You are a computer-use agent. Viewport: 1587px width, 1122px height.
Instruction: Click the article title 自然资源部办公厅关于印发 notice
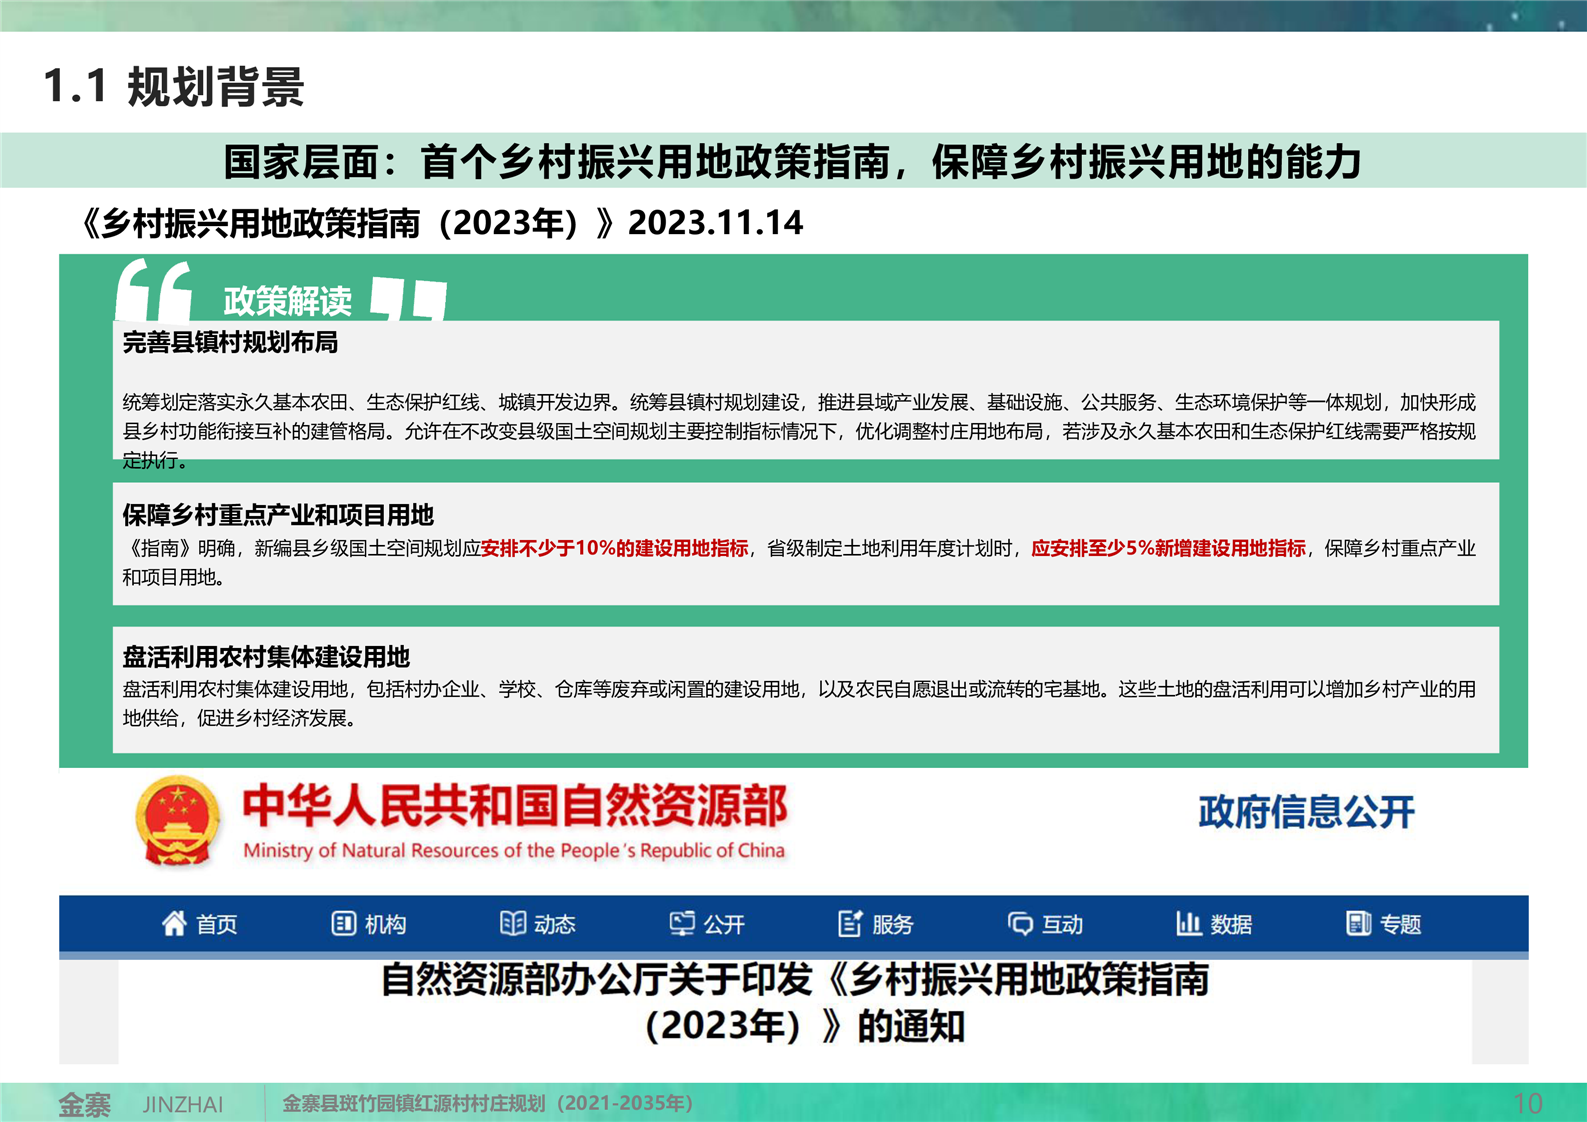[795, 1002]
